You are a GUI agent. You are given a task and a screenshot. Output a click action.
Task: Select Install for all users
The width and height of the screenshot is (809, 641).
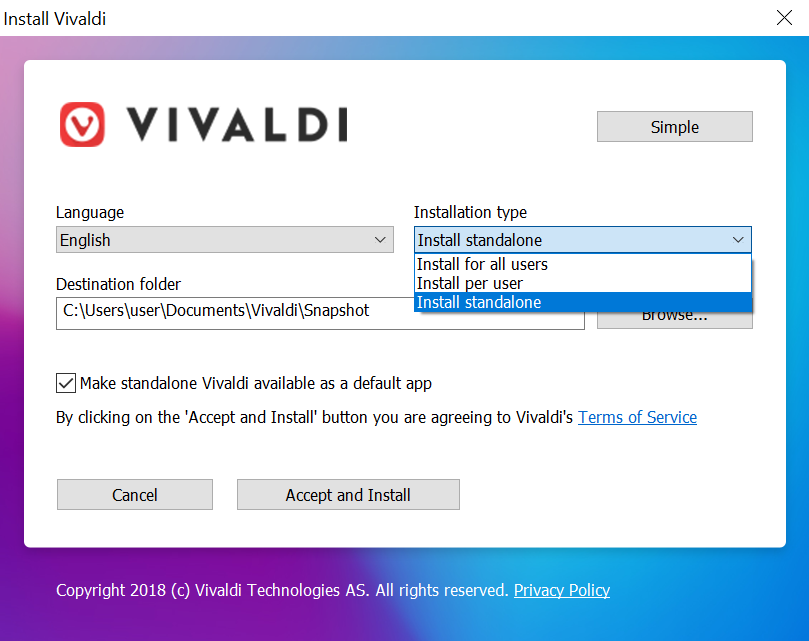point(499,264)
